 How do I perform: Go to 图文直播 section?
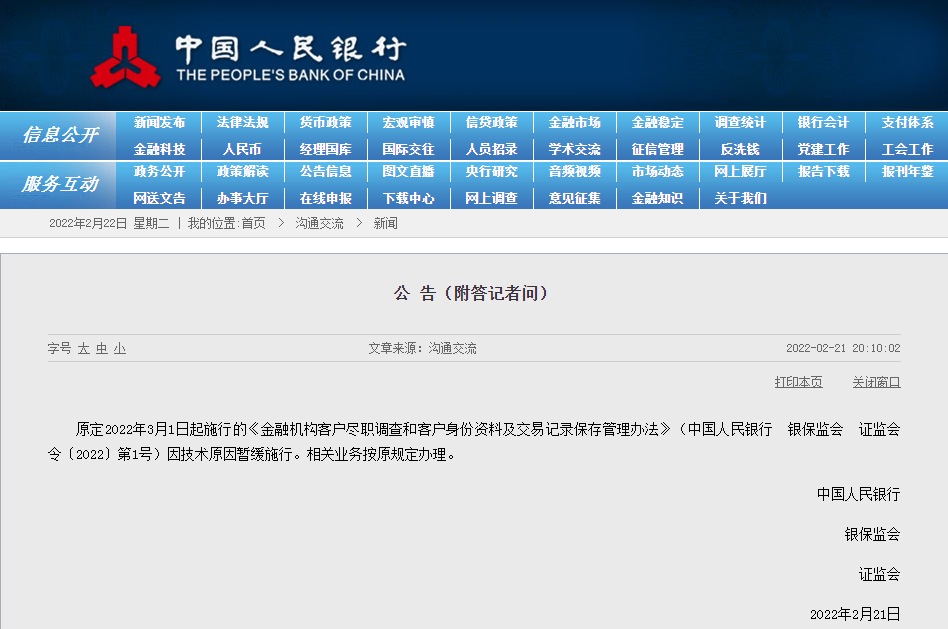[x=408, y=172]
